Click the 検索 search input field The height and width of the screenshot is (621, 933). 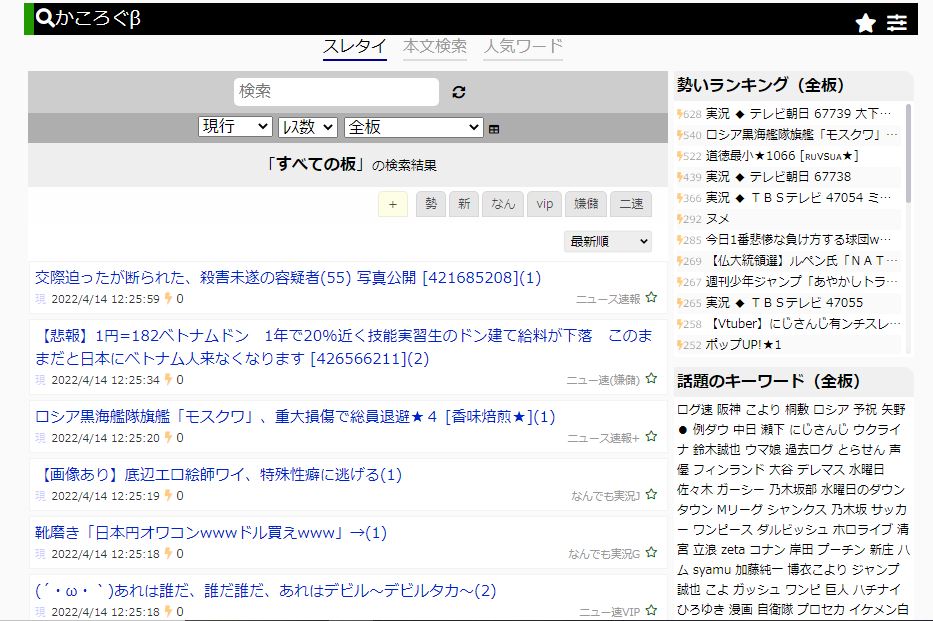click(336, 92)
